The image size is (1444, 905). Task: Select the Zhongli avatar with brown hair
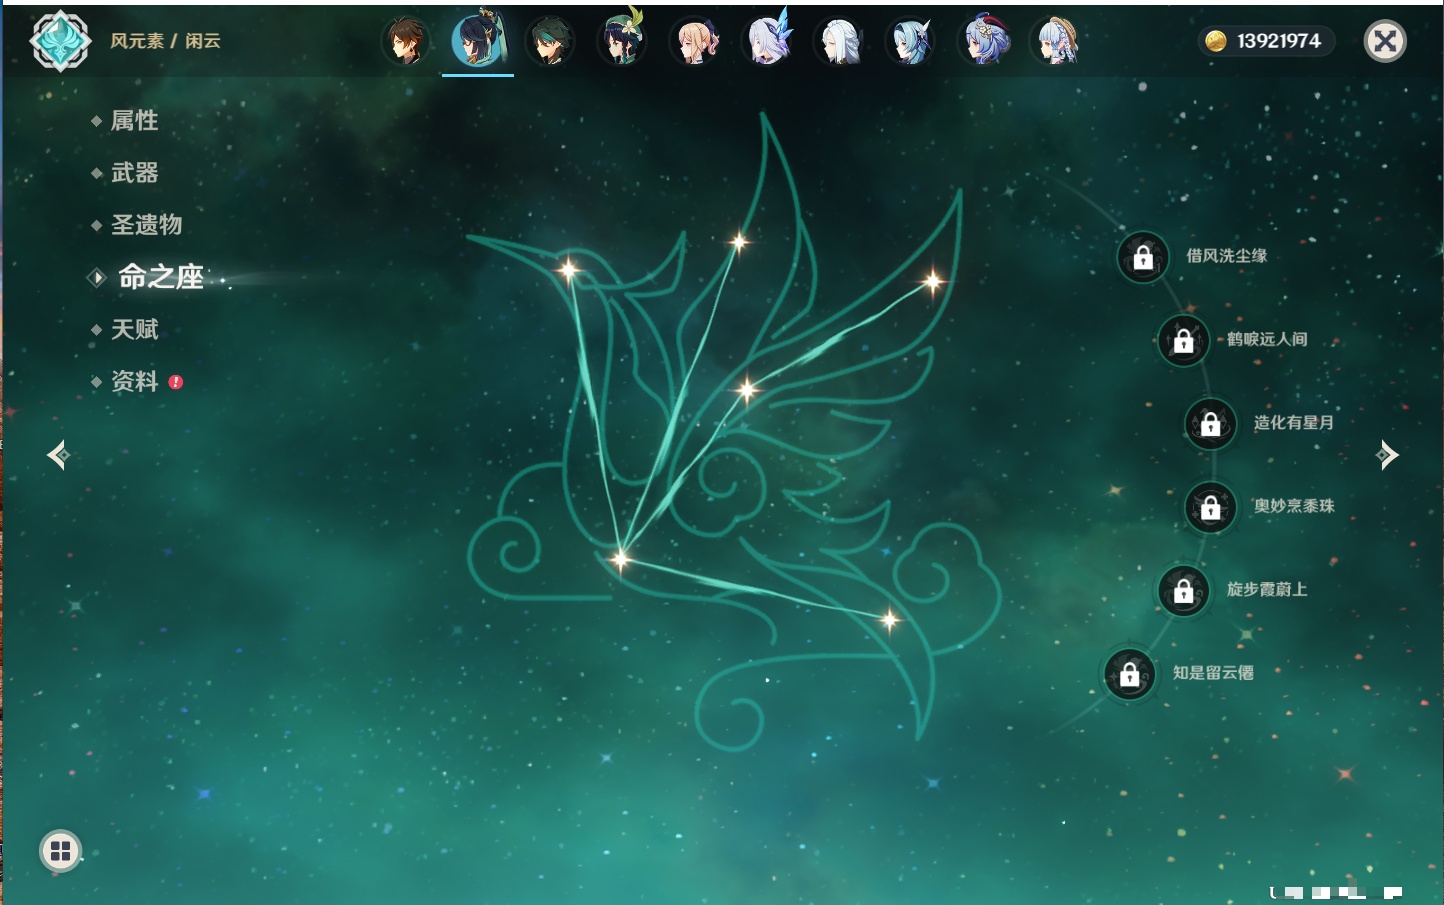click(406, 42)
